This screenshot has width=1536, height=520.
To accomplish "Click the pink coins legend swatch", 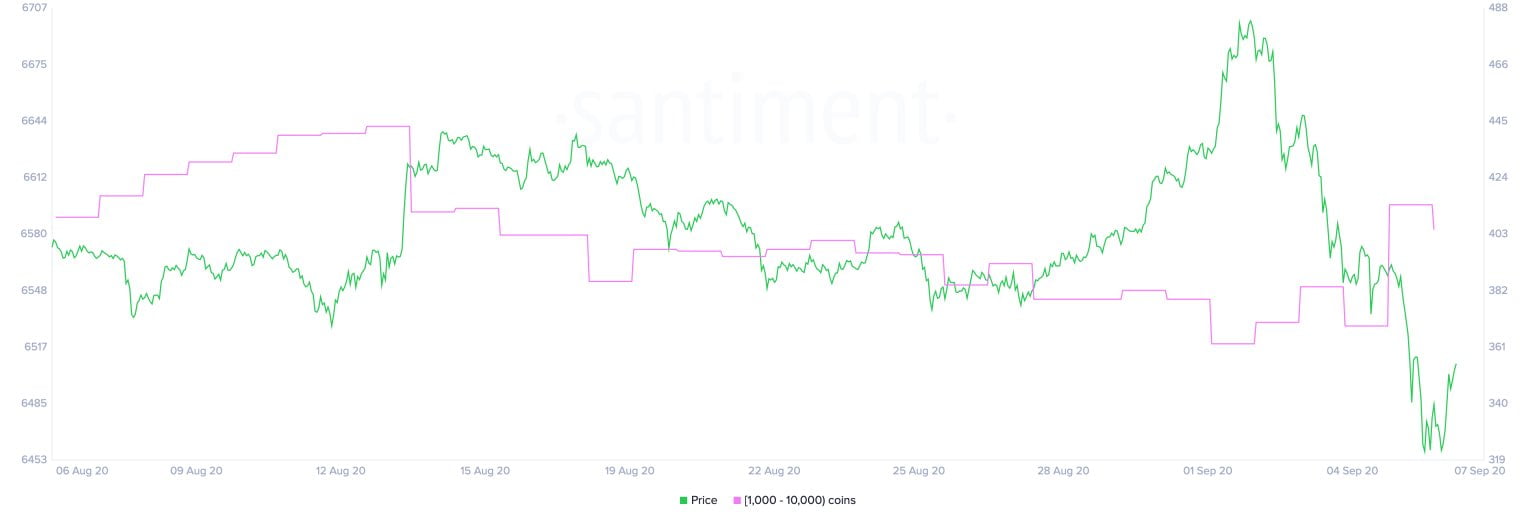I will point(738,500).
